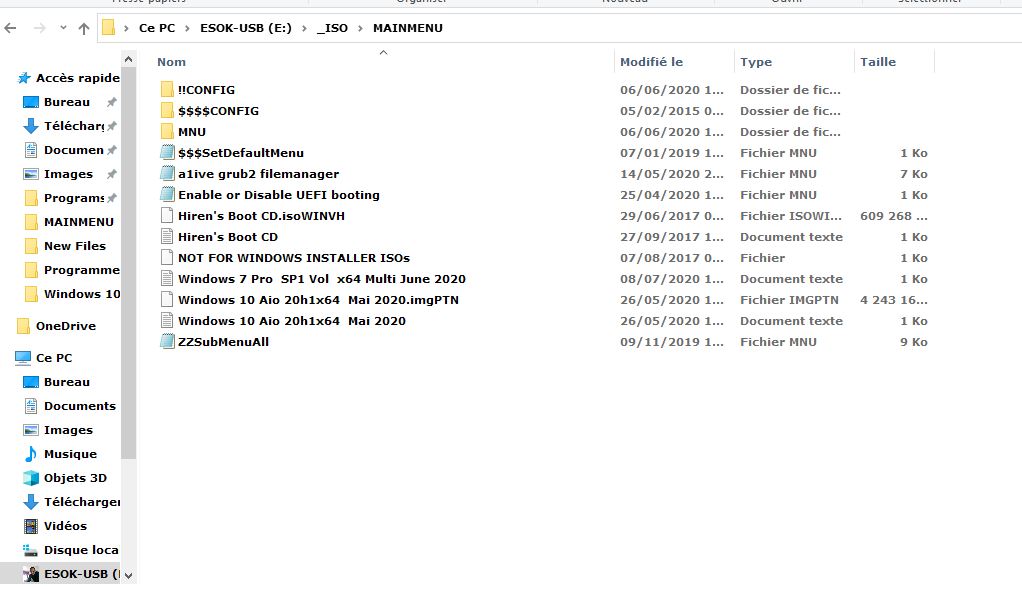The image size is (1022, 589).
Task: Select the '!!CONFIG' folder icon
Action: click(x=167, y=89)
